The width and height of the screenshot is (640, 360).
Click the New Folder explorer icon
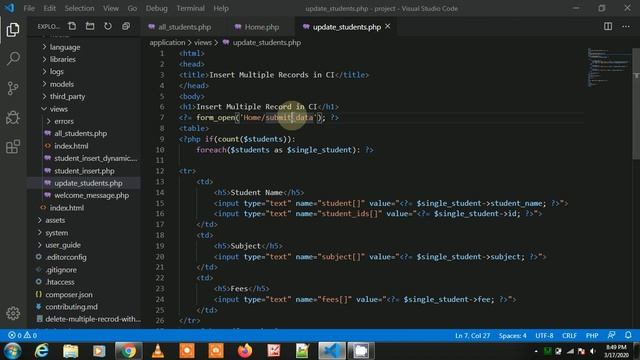(x=90, y=27)
